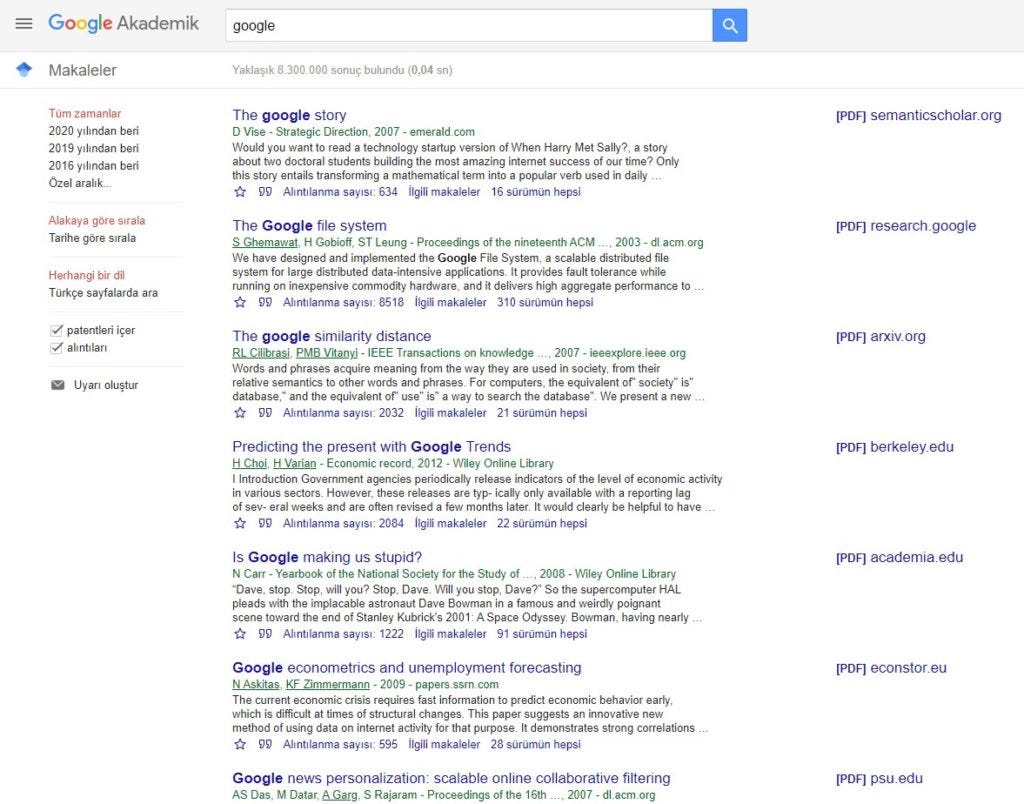Select 'Tüm zamanlar' time filter
This screenshot has height=804, width=1024.
85,113
